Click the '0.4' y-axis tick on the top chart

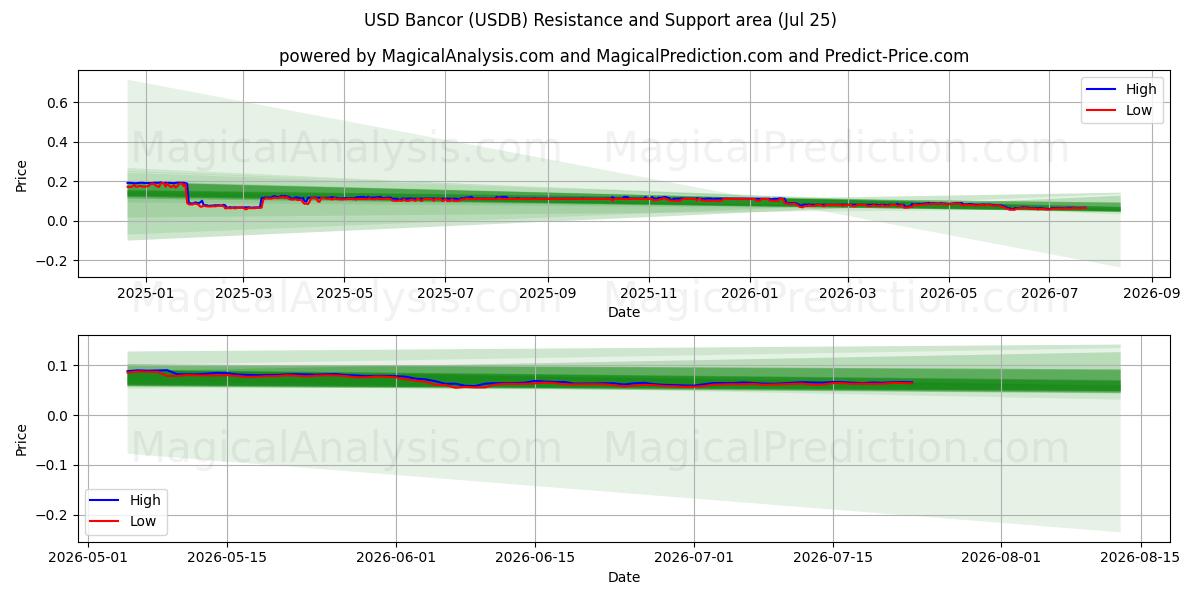click(57, 142)
